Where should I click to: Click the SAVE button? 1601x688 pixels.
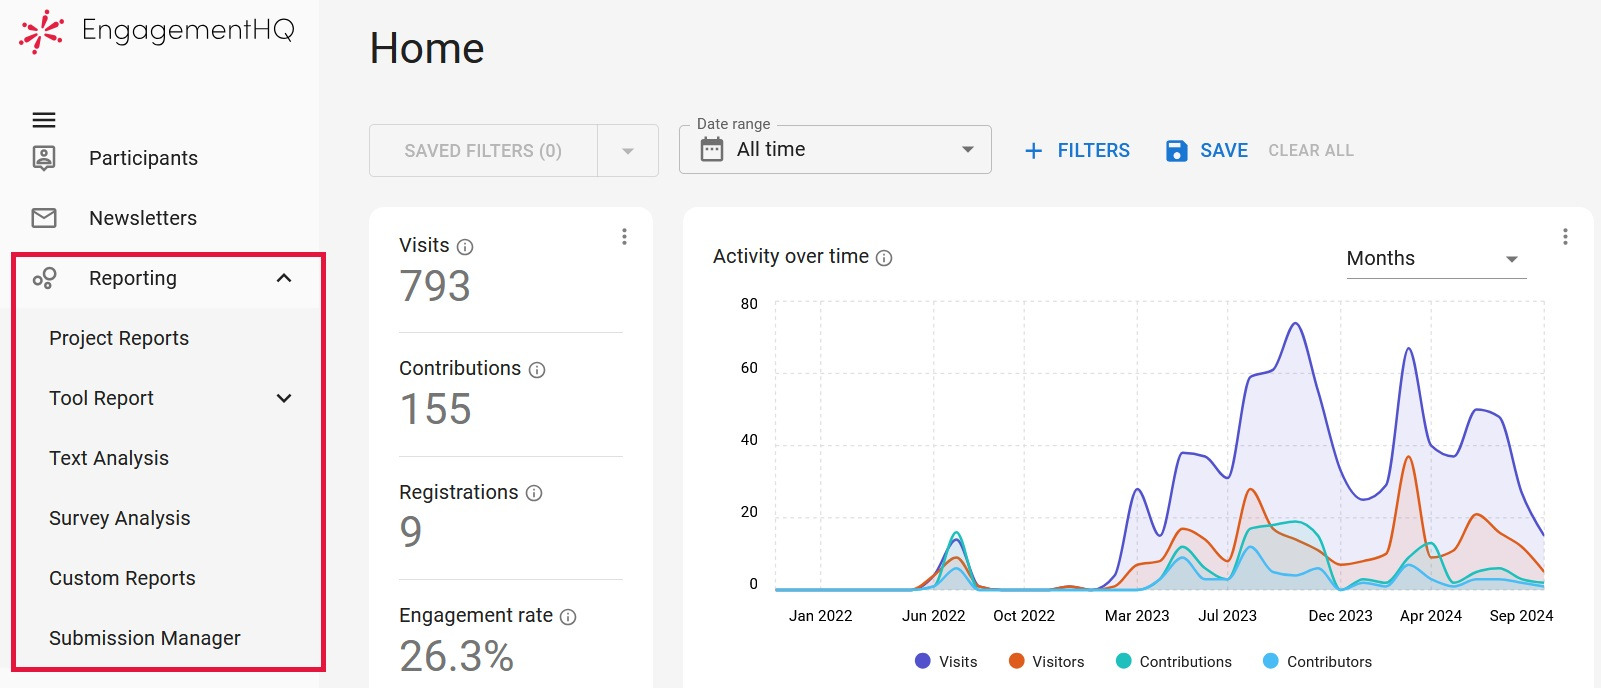click(1206, 151)
